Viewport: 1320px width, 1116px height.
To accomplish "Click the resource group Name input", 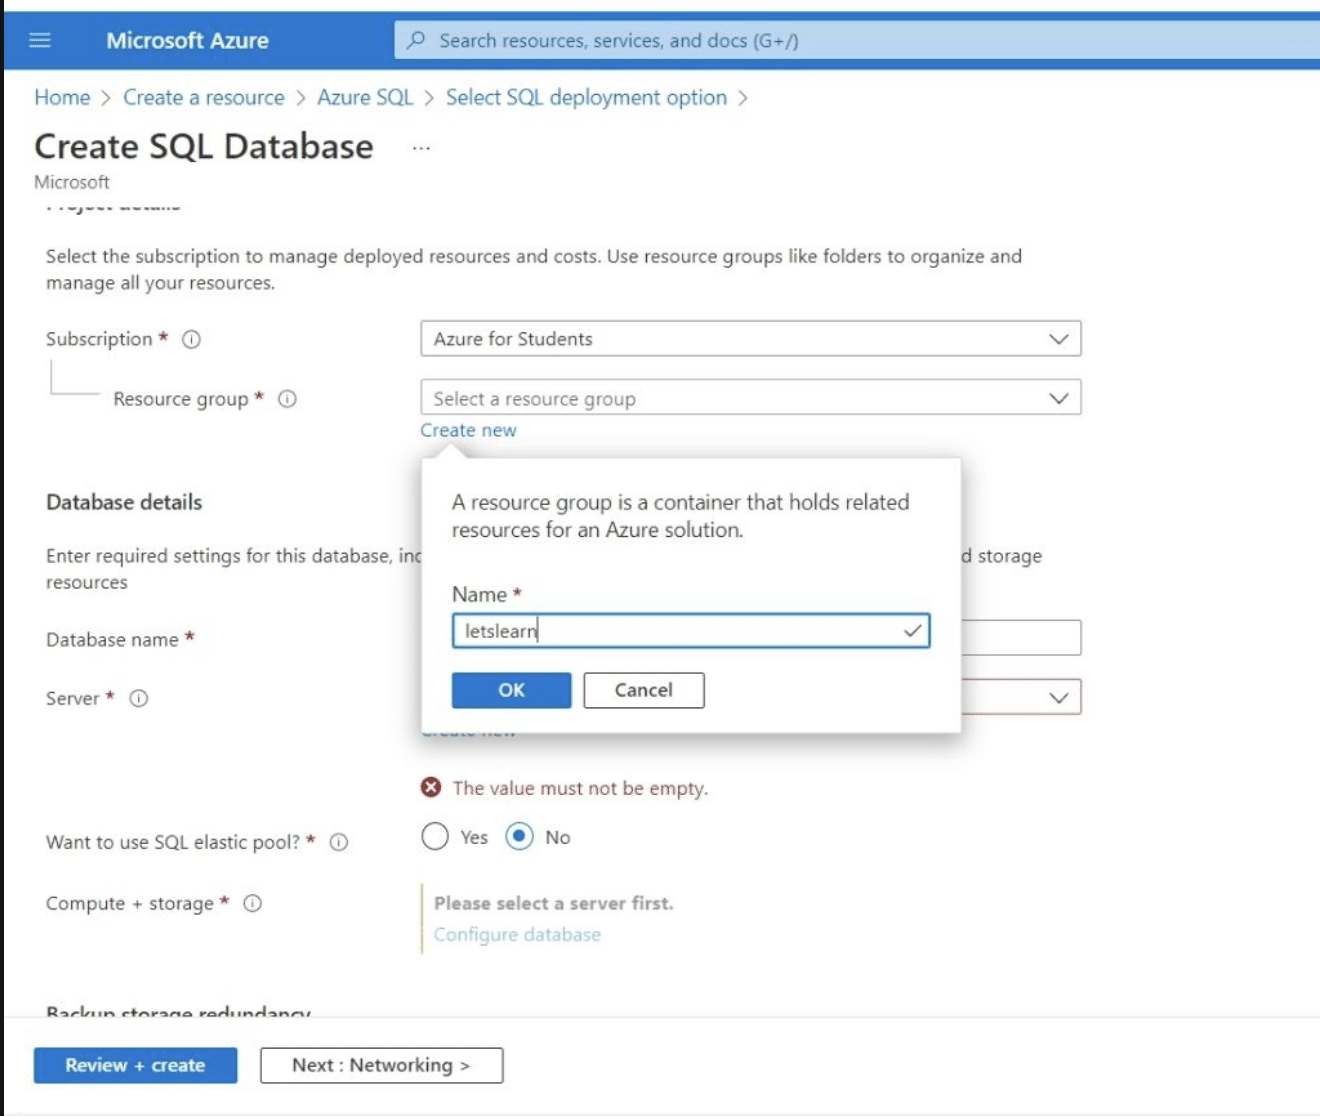I will click(691, 631).
